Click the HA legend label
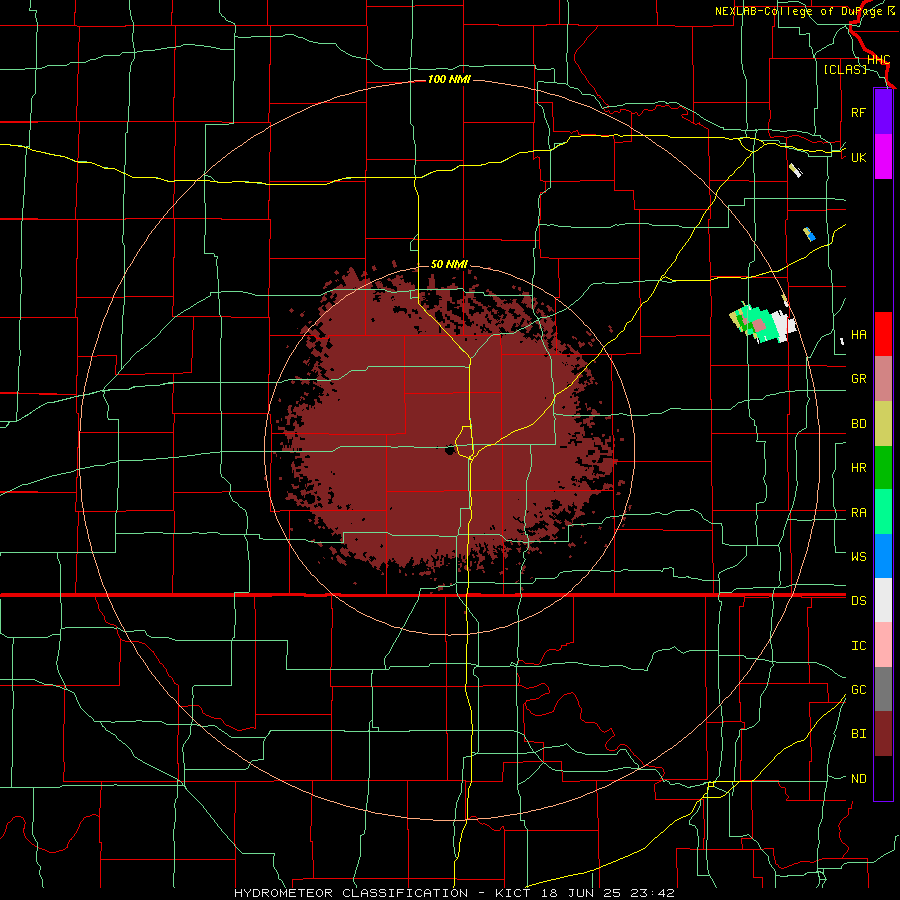 tap(858, 335)
